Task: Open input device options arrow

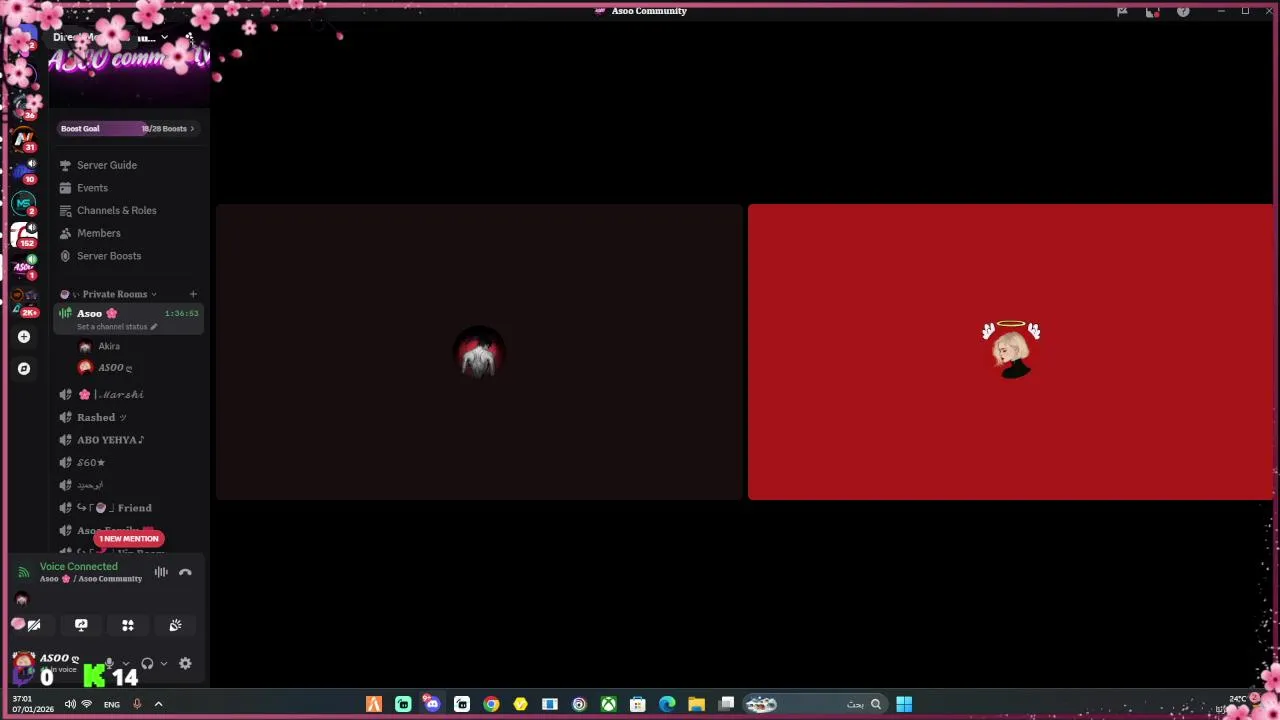Action: click(125, 663)
